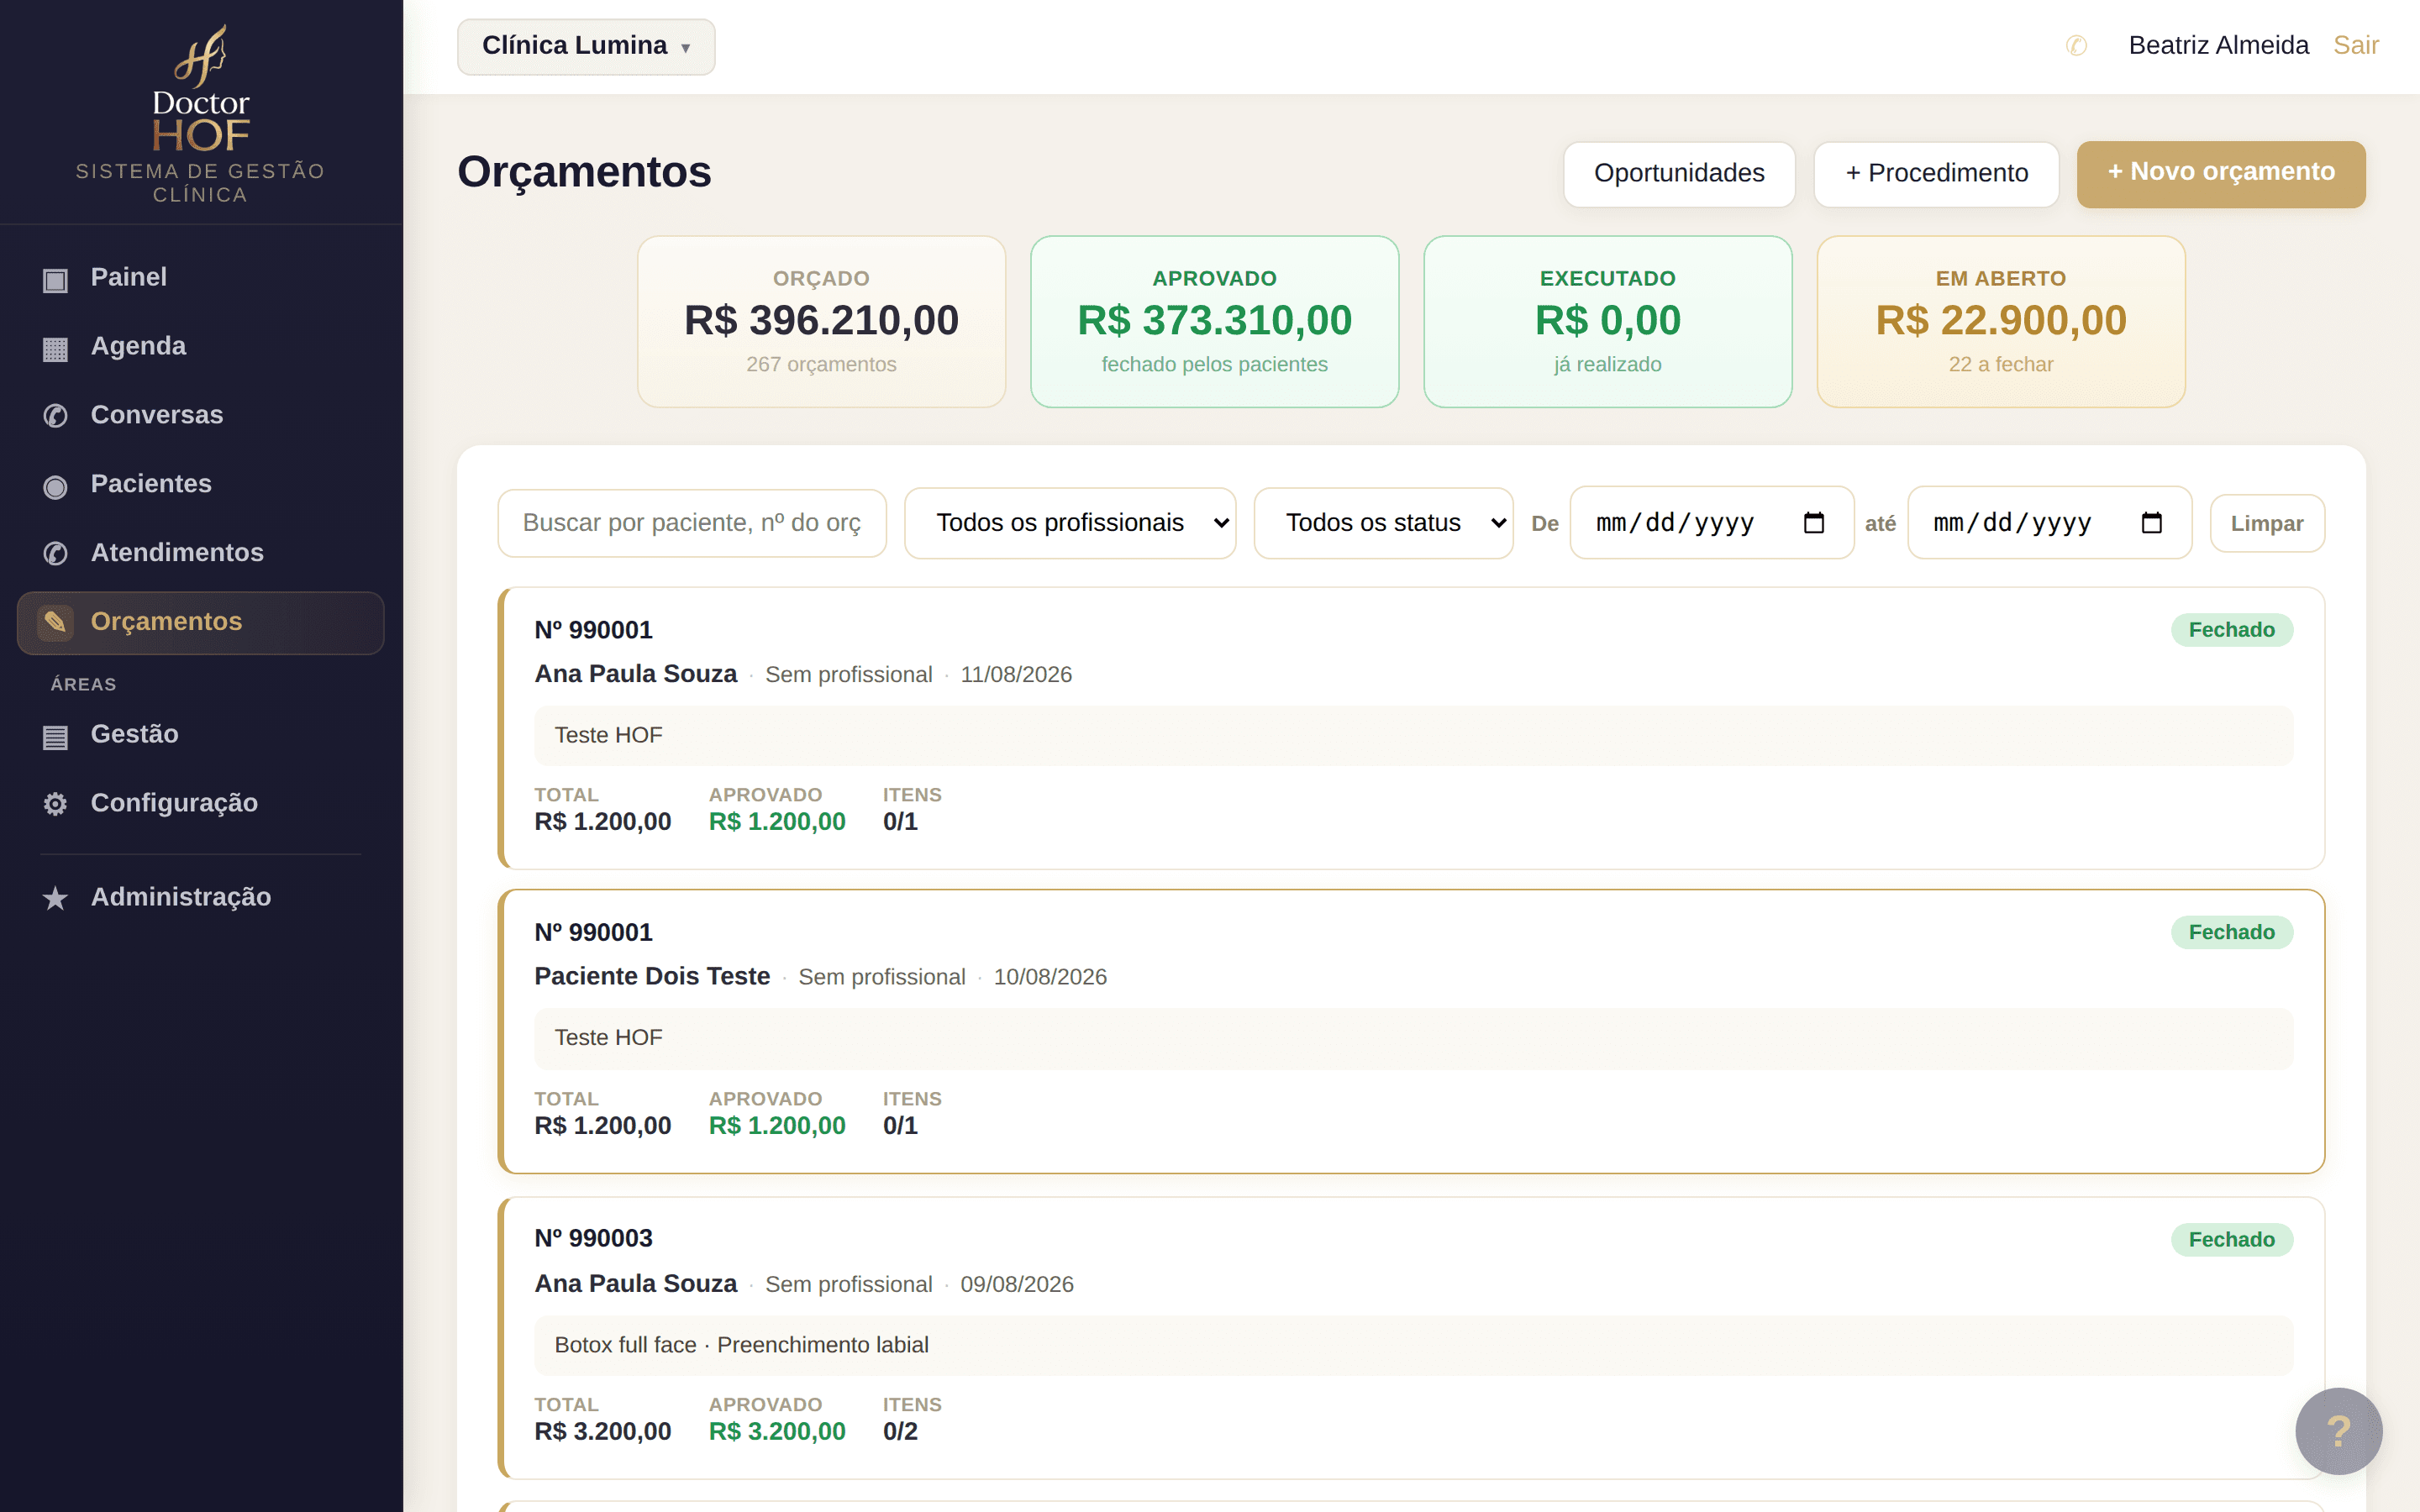Viewport: 2420px width, 1512px height.
Task: Click patient name Ana Paula Souza dated 11/08/2026
Action: (x=635, y=674)
